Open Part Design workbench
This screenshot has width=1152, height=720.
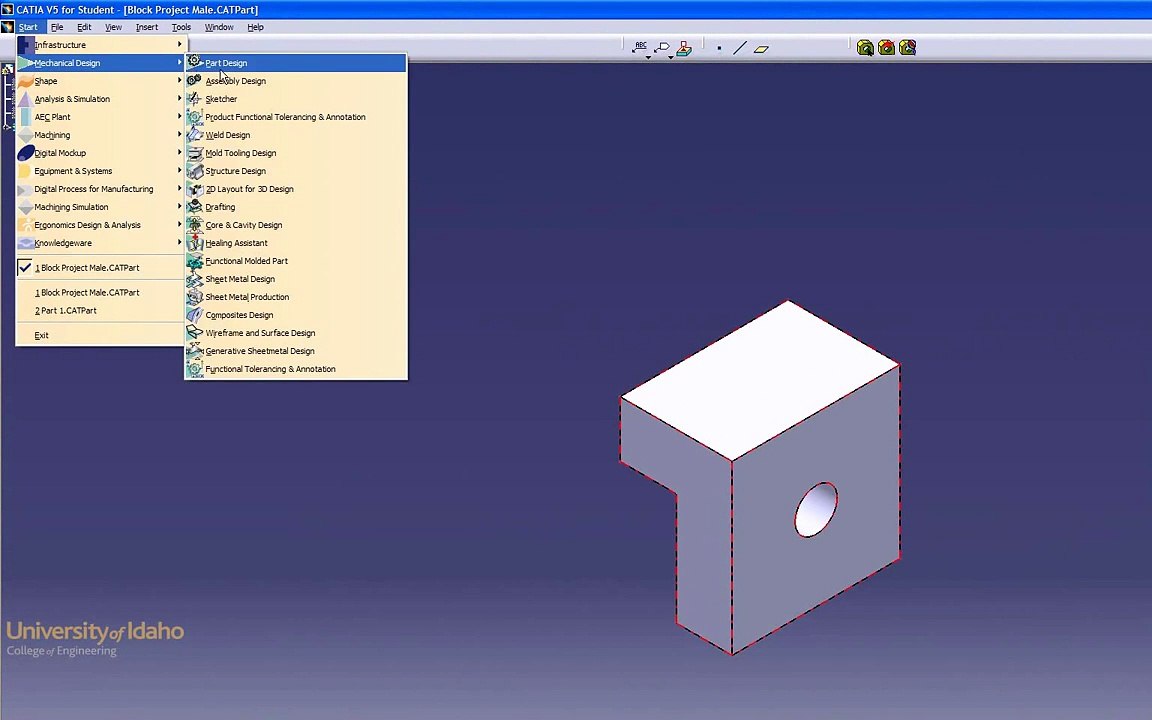click(295, 62)
